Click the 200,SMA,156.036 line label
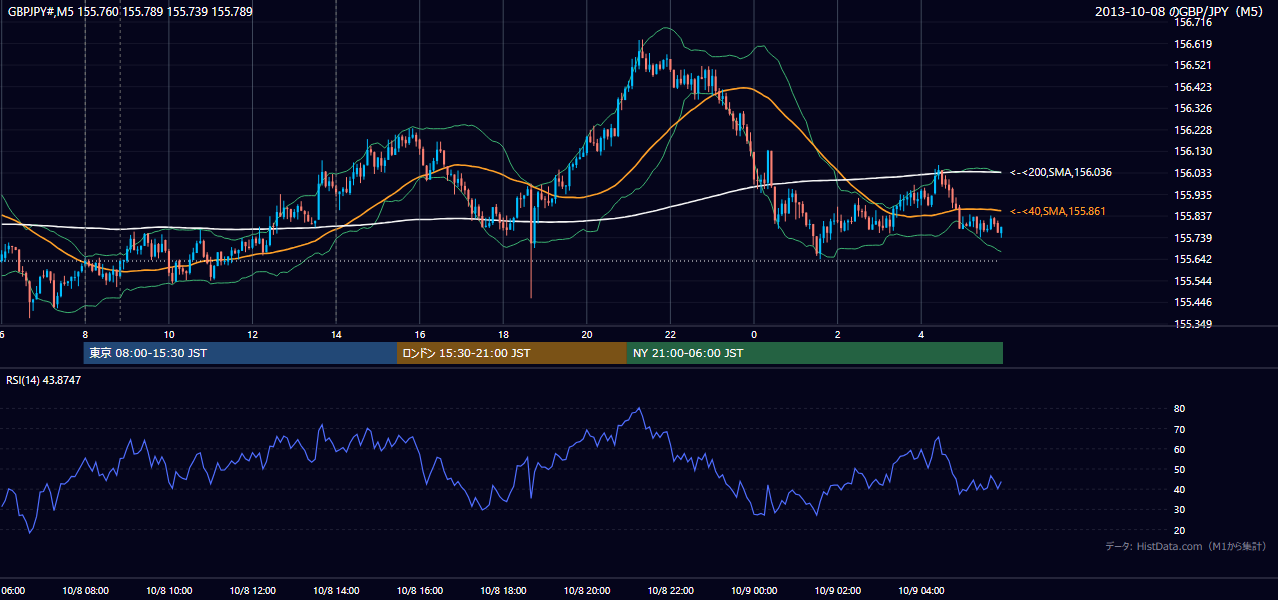This screenshot has height=600, width=1278. coord(1060,173)
